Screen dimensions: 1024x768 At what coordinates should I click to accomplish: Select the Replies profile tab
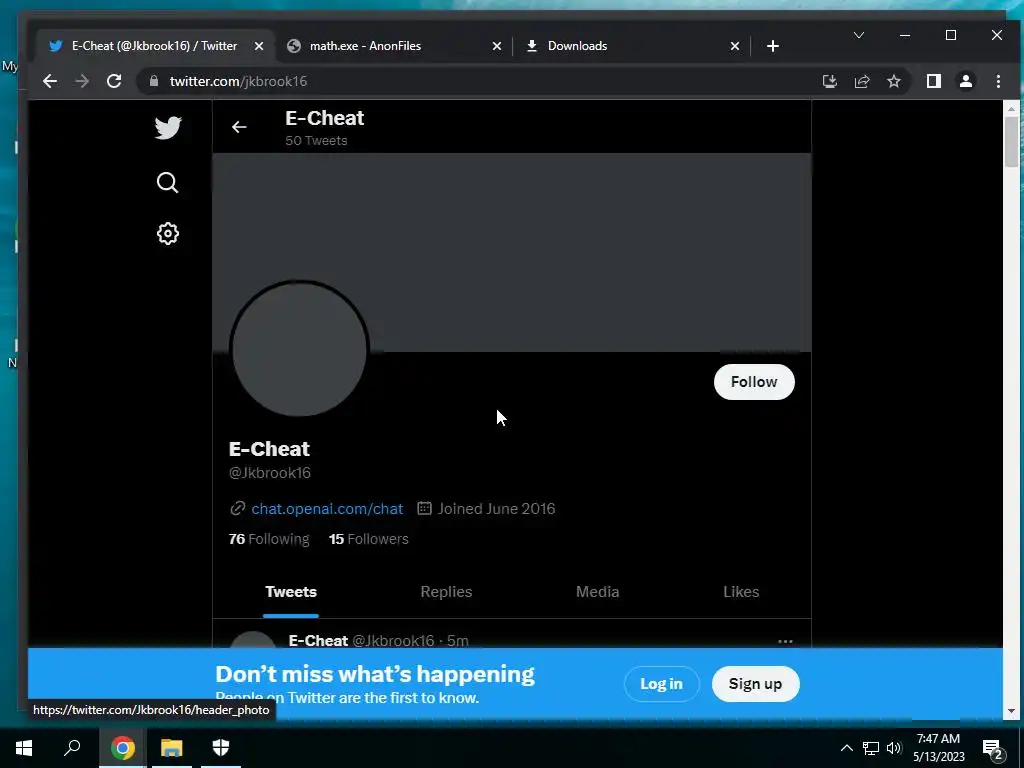click(x=446, y=592)
